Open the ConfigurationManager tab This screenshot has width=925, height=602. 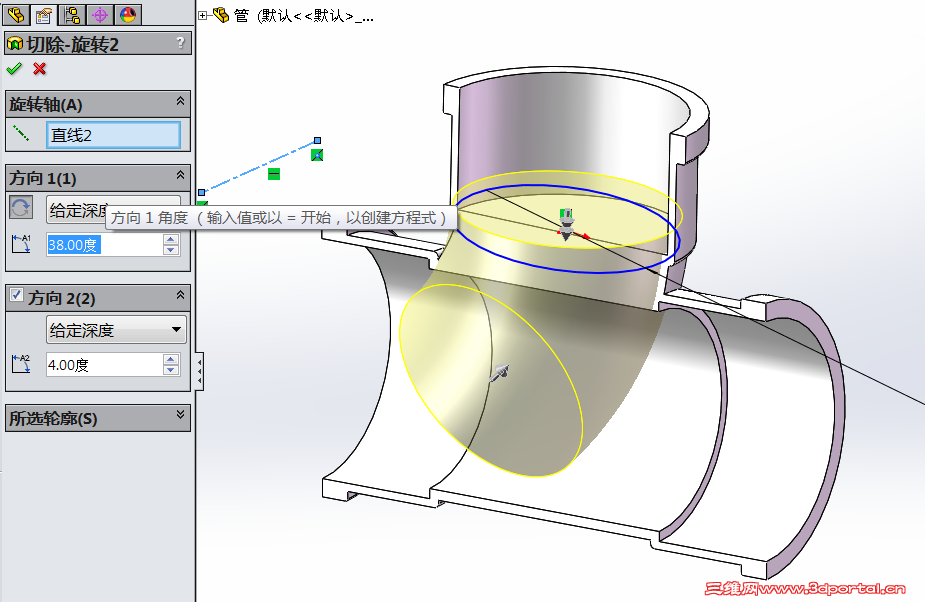click(x=72, y=14)
